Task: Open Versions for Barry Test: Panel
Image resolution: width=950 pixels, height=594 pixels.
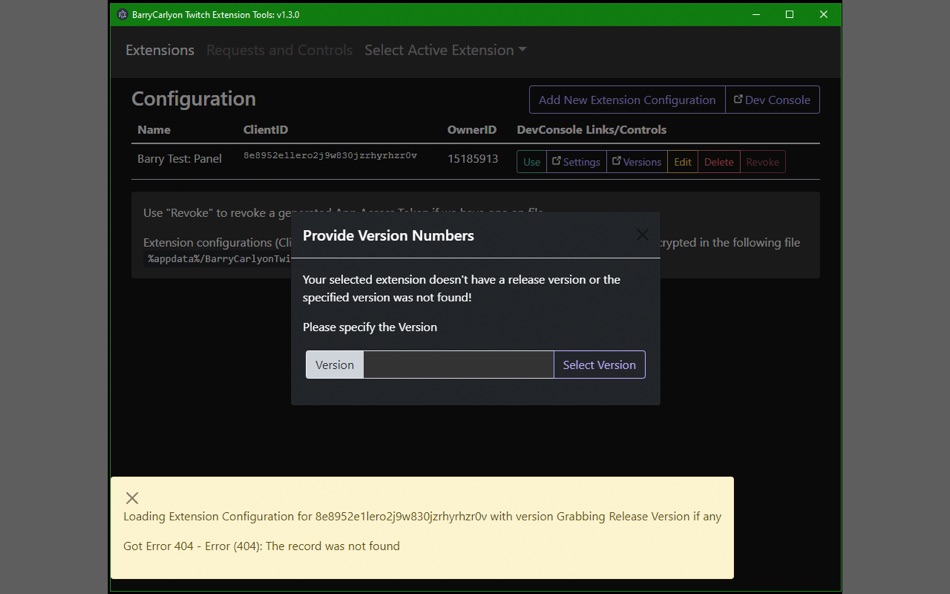Action: 637,162
